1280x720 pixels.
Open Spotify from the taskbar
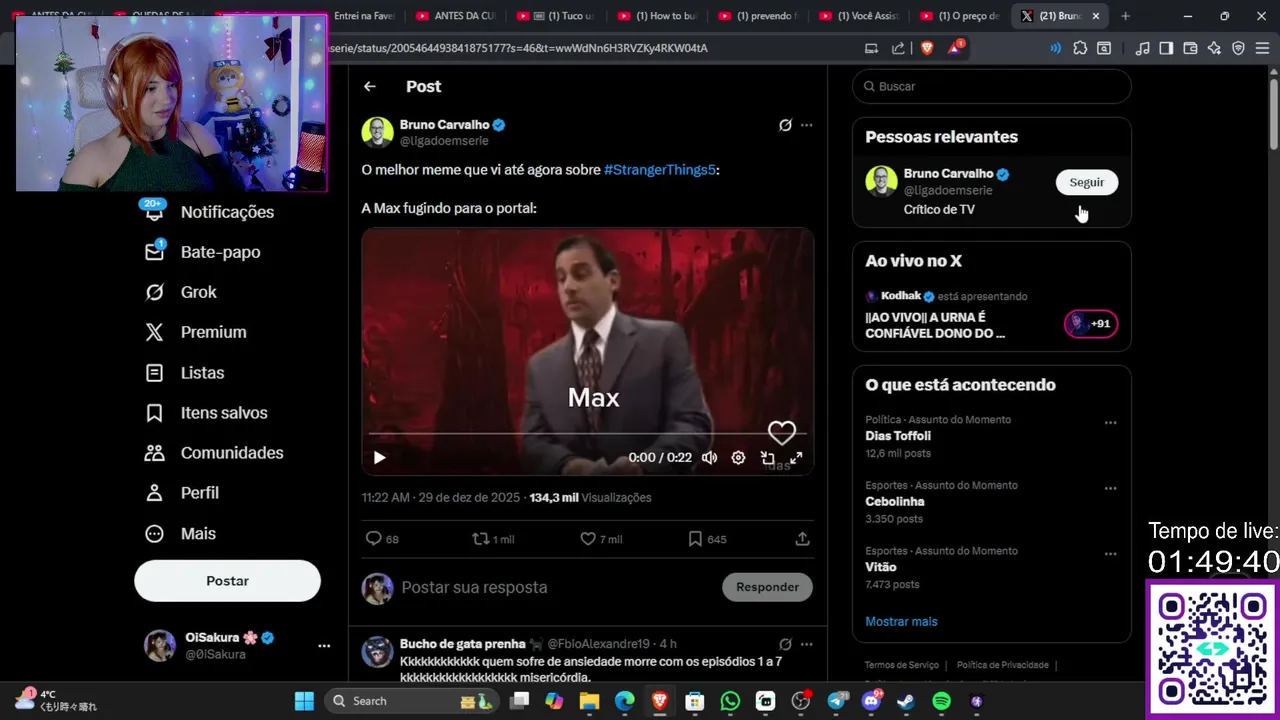(x=941, y=701)
